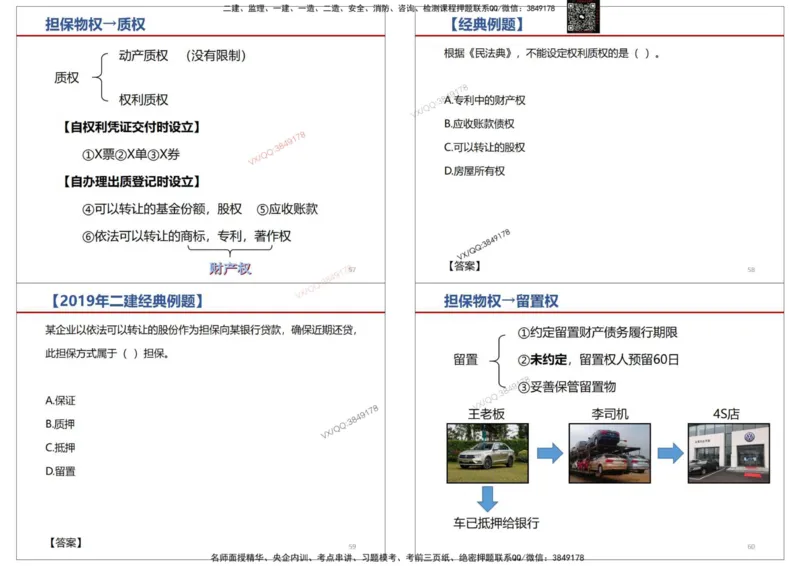Click the blue arrow between 王老板 and 李司机 photos
The height and width of the screenshot is (566, 800).
point(549,453)
